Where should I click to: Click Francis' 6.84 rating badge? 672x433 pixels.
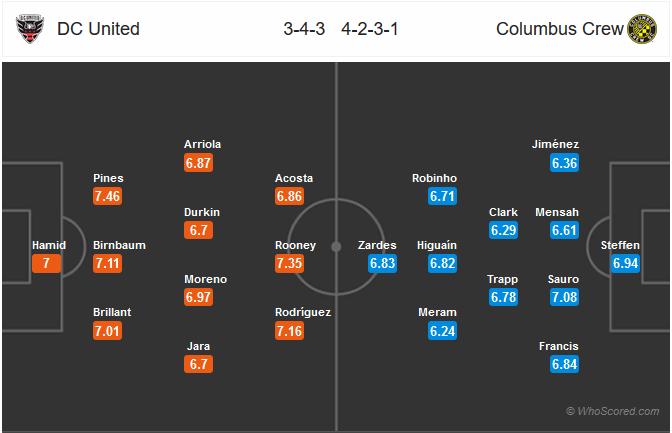(564, 364)
